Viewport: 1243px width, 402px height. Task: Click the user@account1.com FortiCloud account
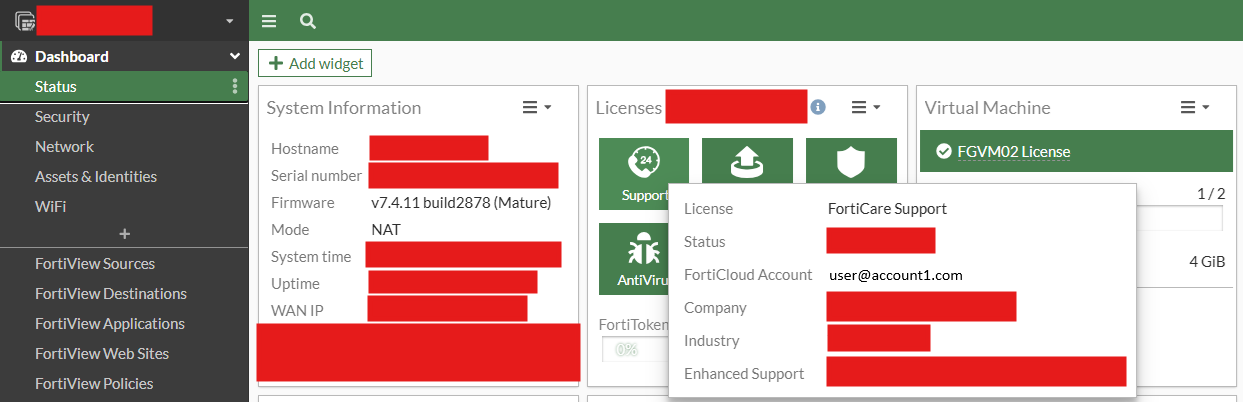click(x=896, y=275)
